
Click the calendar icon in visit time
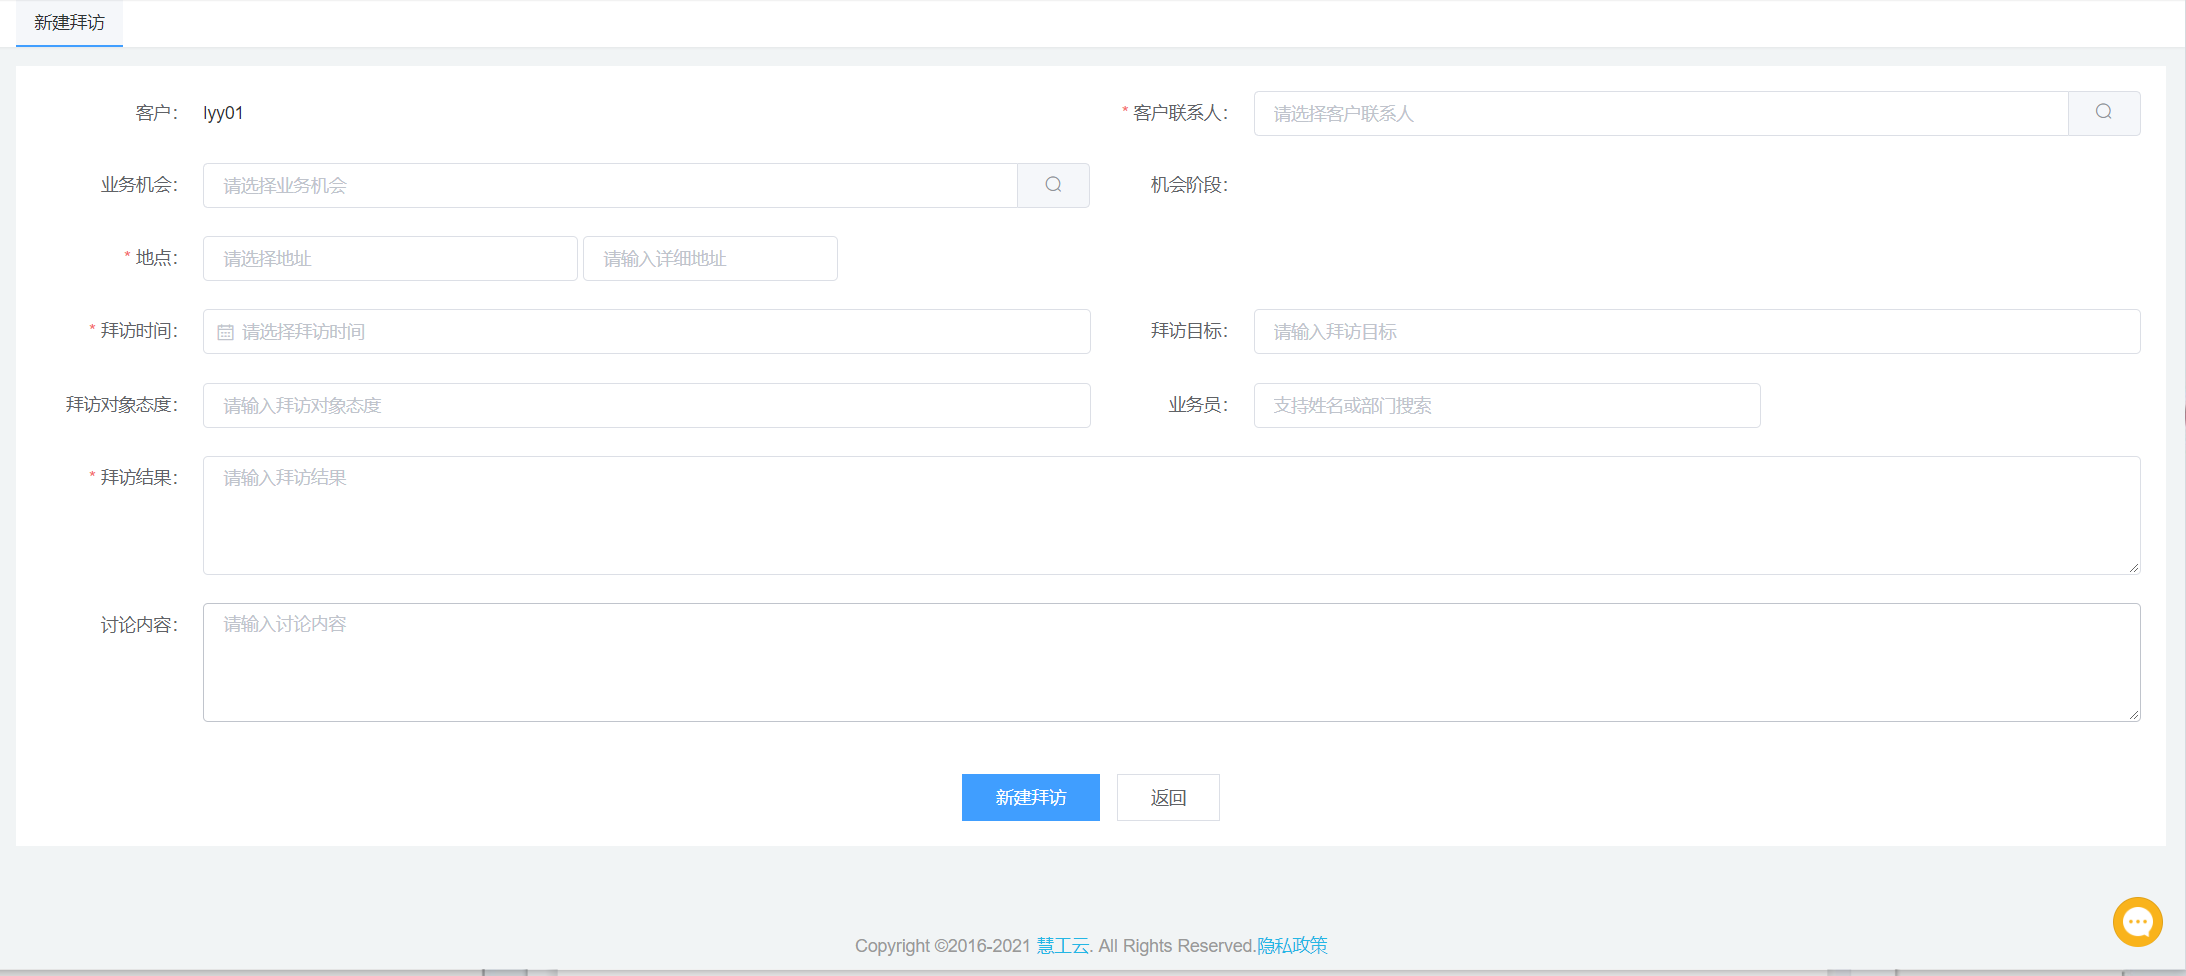click(x=225, y=332)
